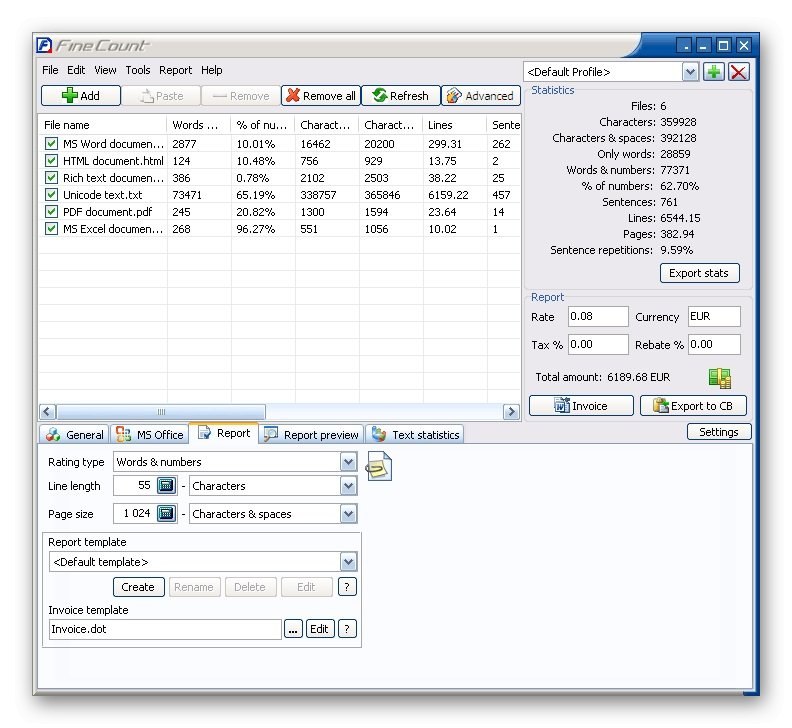
Task: Uncheck MS Word document checkbox
Action: pos(51,143)
